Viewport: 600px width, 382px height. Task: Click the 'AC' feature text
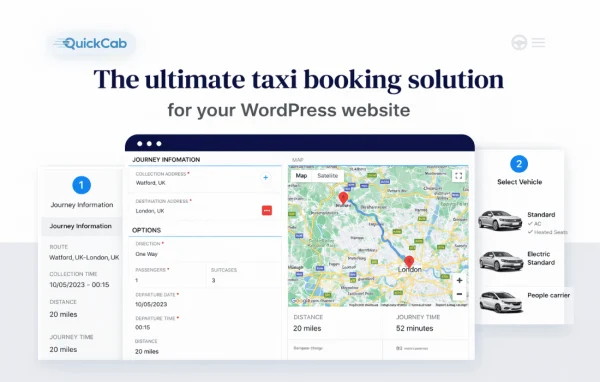tap(537, 224)
